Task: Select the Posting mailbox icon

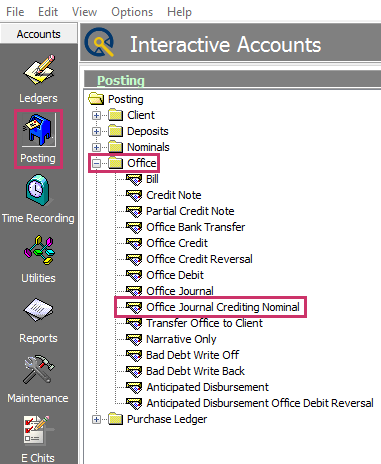Action: [x=39, y=130]
